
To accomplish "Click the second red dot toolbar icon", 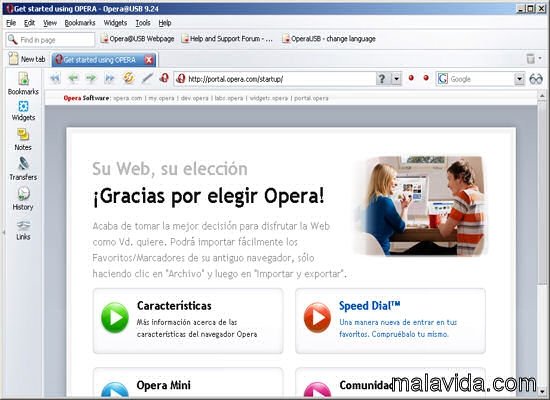I will click(x=426, y=78).
